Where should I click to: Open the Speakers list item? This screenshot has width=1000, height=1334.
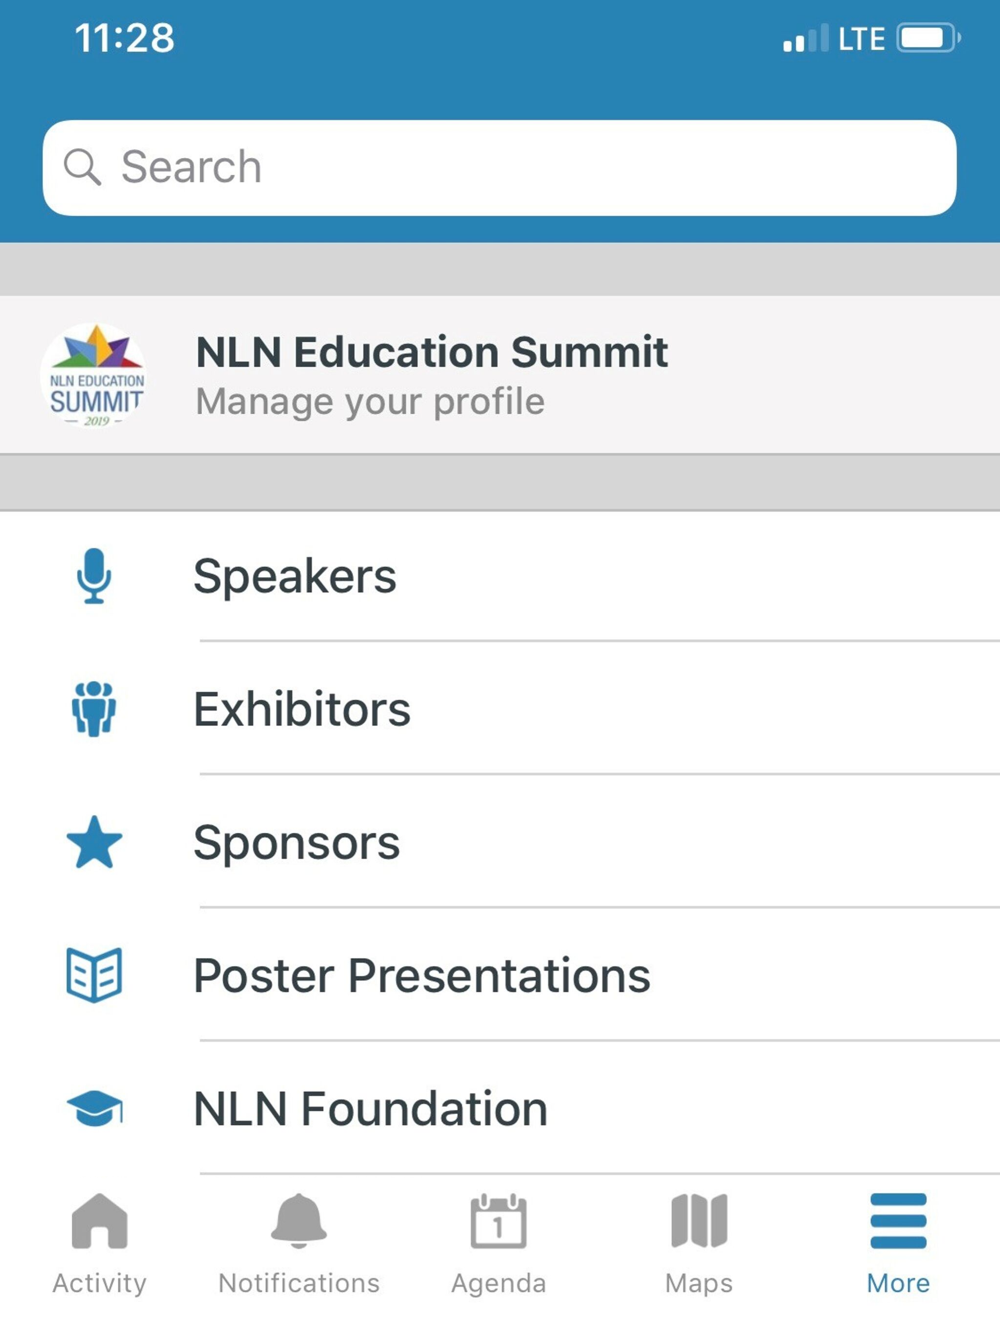[500, 576]
